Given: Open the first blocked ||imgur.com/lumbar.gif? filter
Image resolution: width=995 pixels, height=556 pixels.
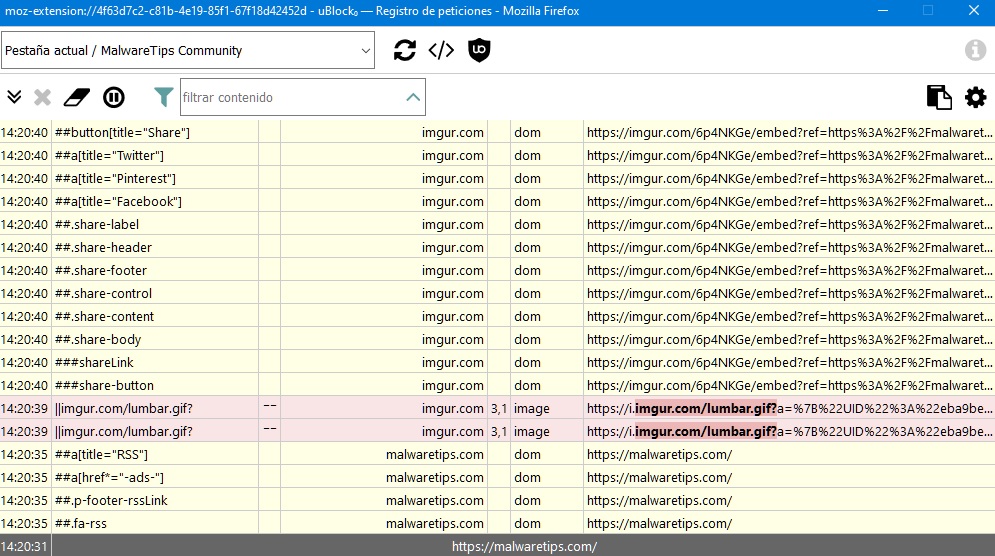Looking at the screenshot, I should coord(124,409).
